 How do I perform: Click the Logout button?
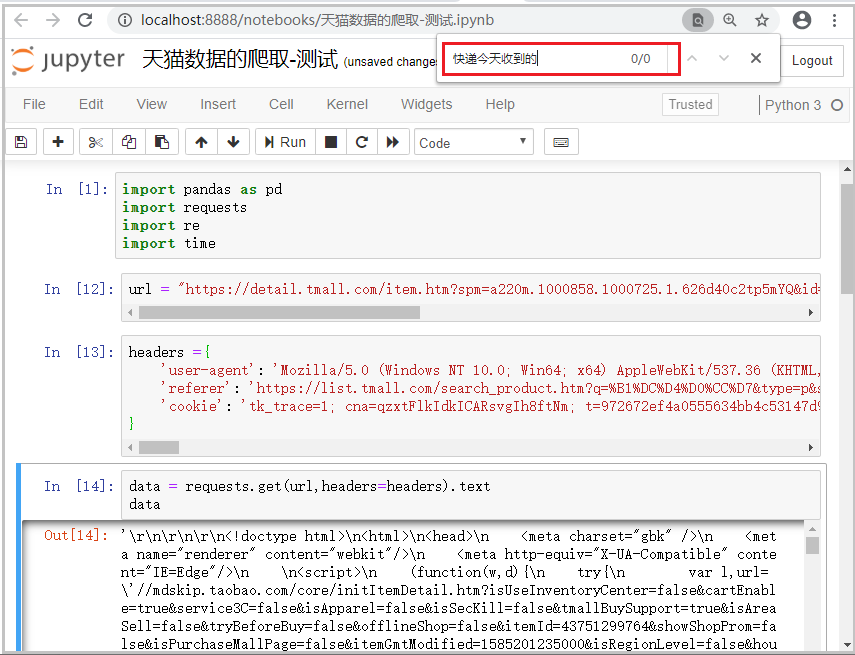812,61
